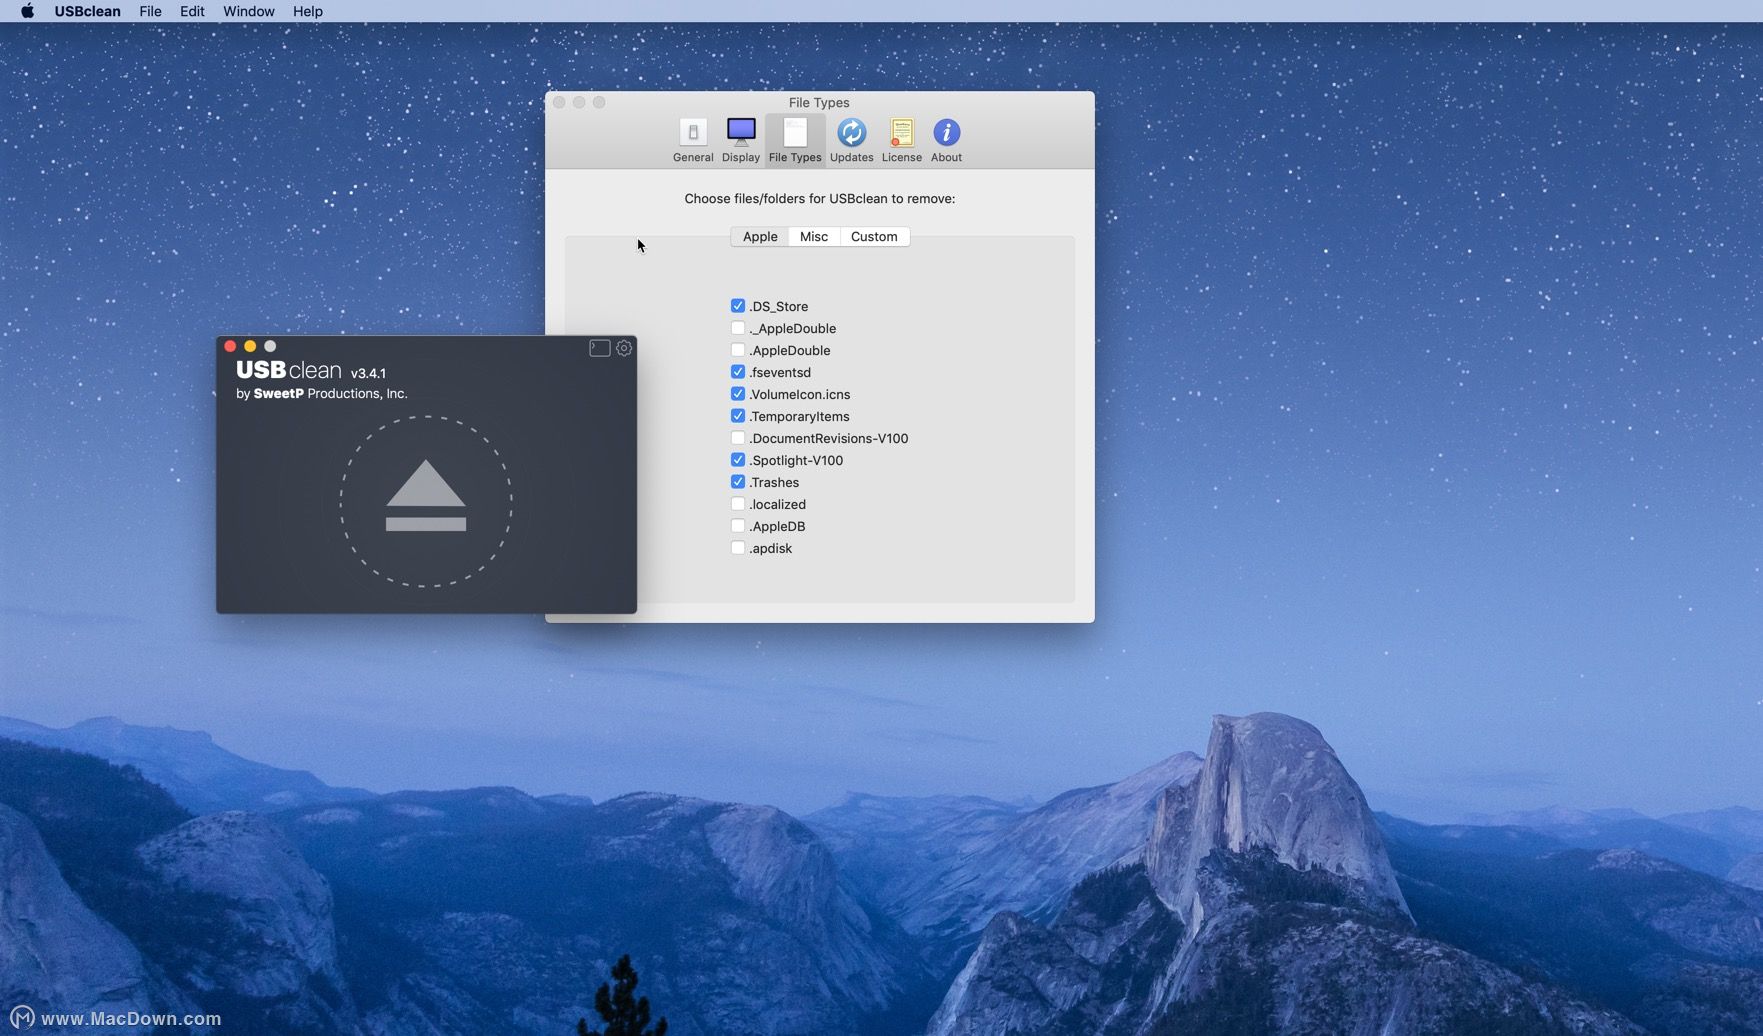The image size is (1763, 1036).
Task: Open the General preferences pane
Action: point(693,140)
